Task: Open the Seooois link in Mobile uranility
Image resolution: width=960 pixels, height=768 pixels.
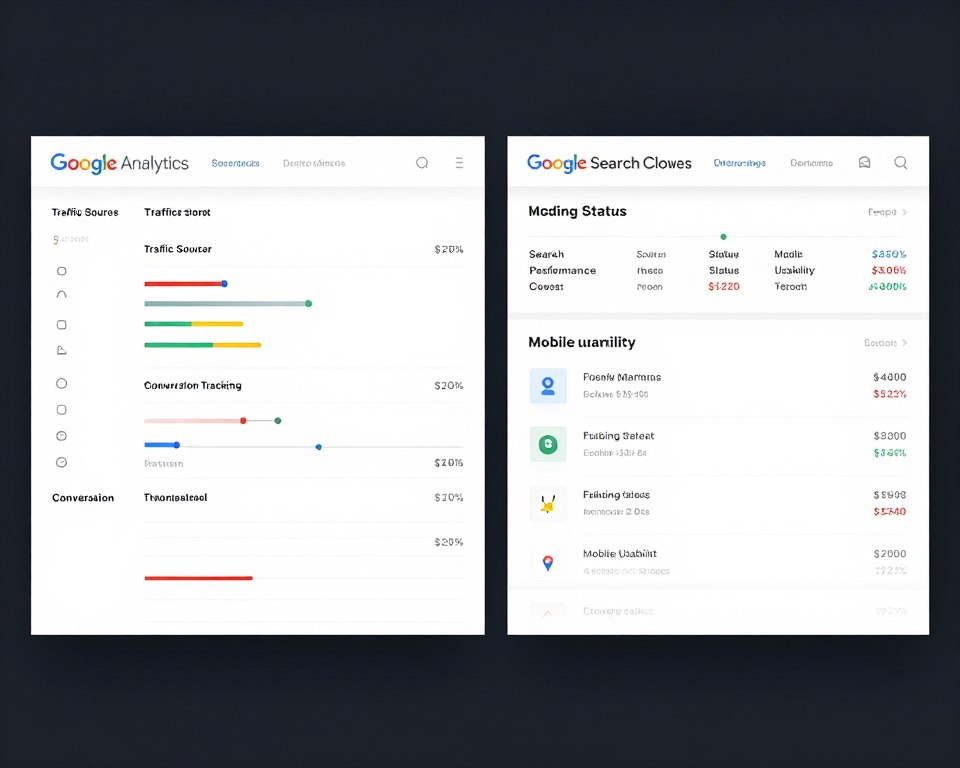Action: pos(880,343)
